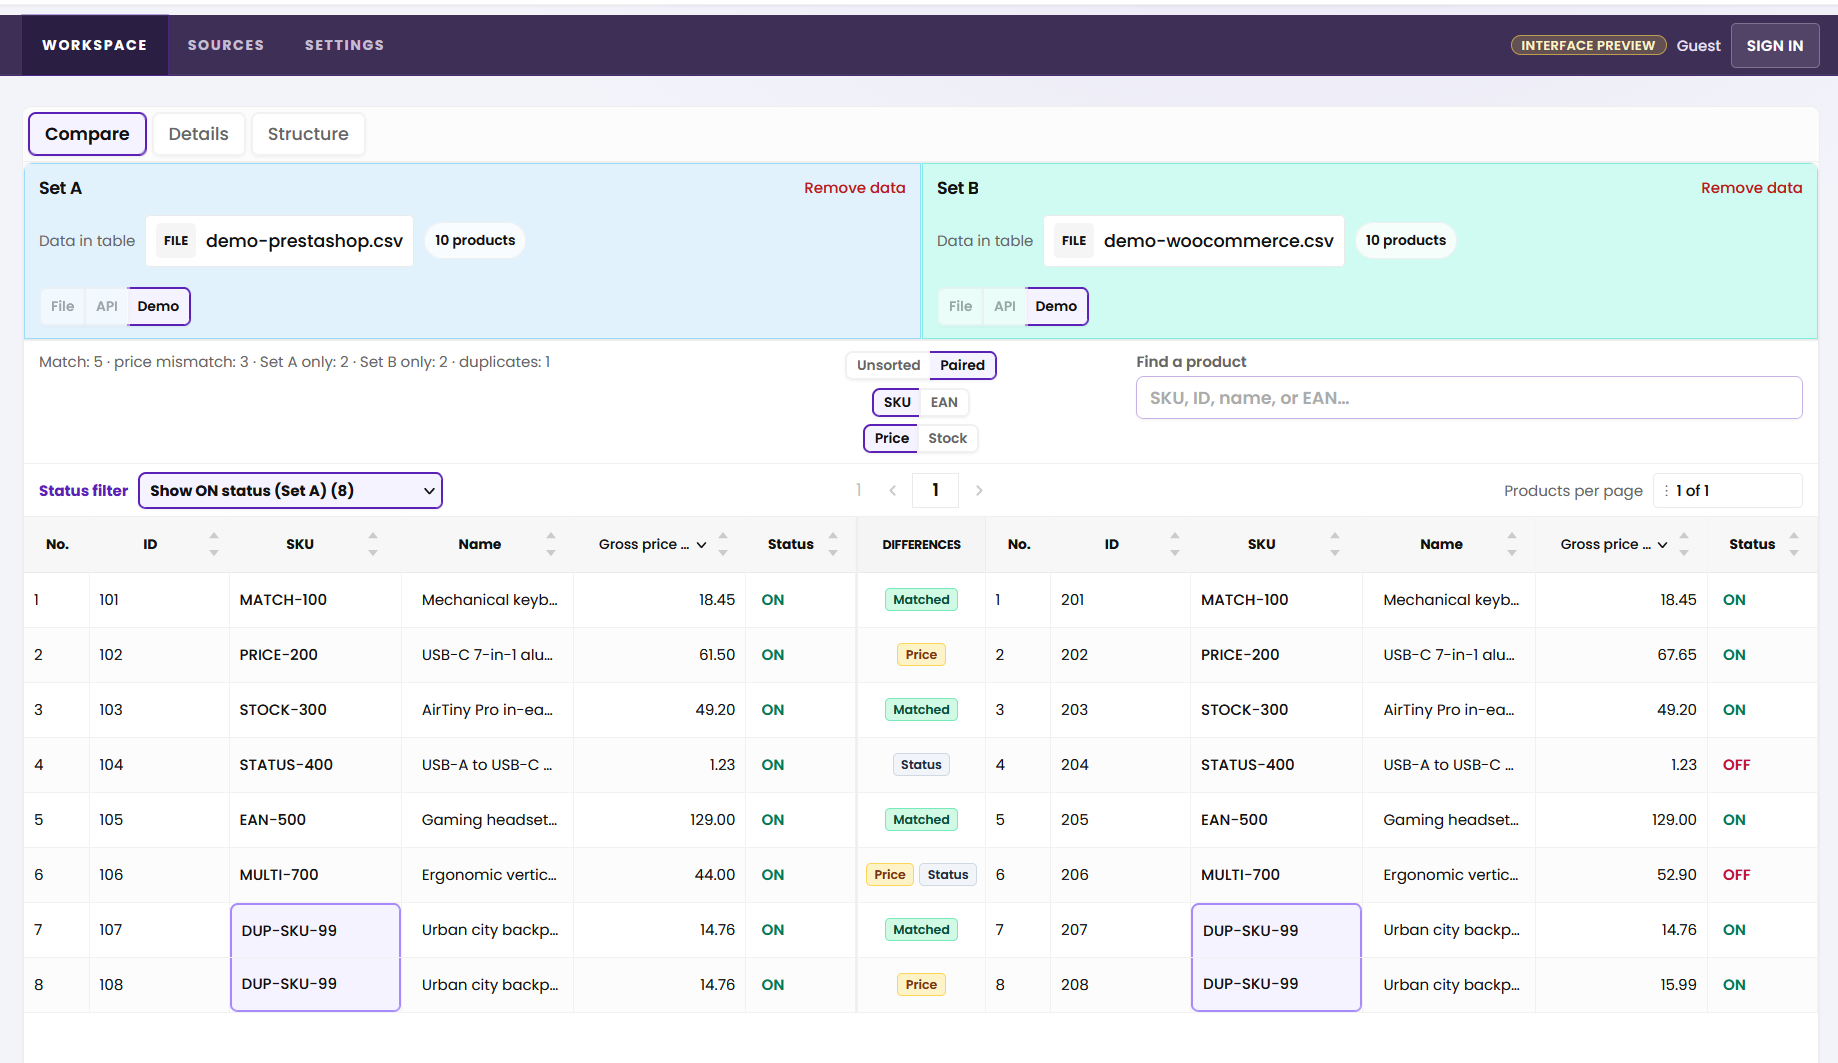Focus the Find a product search field
1838x1063 pixels.
[1469, 398]
